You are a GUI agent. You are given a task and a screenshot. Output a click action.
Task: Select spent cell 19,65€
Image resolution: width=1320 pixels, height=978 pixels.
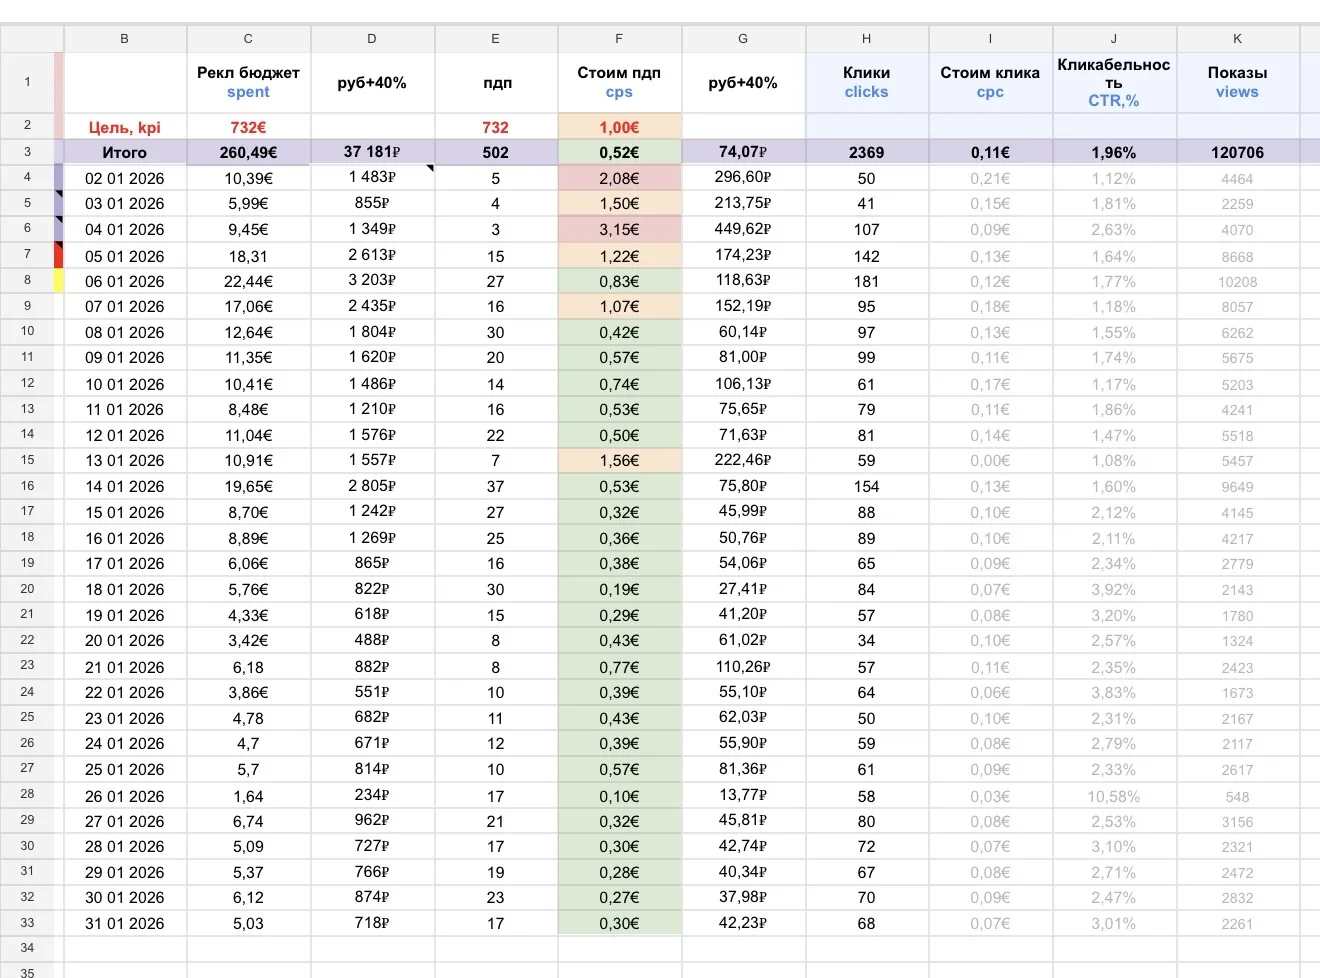248,486
